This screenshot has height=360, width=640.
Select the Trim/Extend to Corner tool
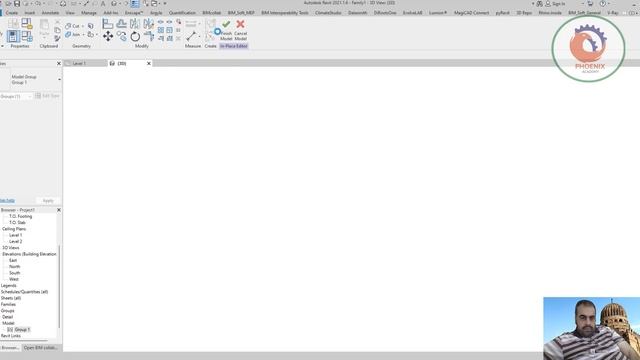(149, 36)
